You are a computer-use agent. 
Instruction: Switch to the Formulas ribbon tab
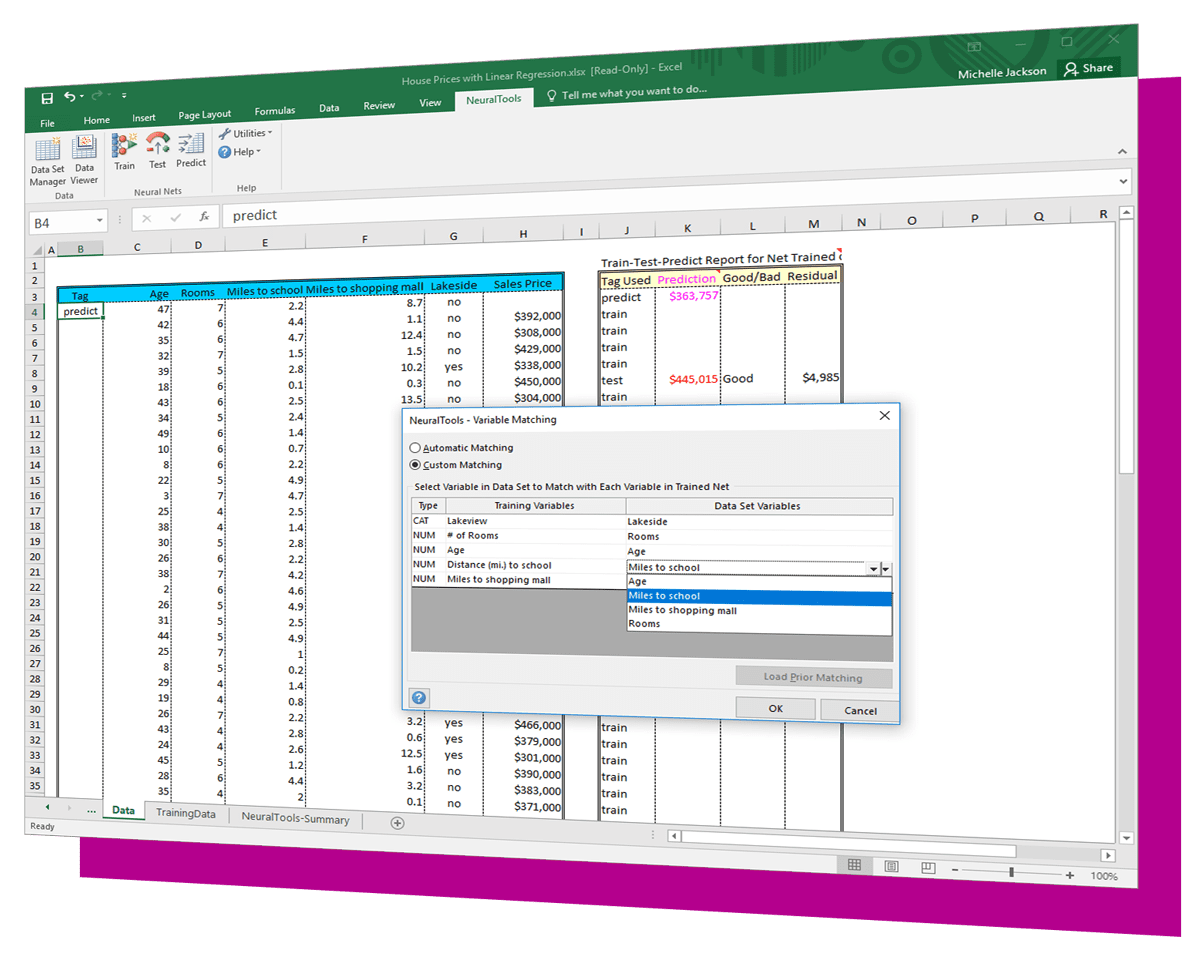274,111
